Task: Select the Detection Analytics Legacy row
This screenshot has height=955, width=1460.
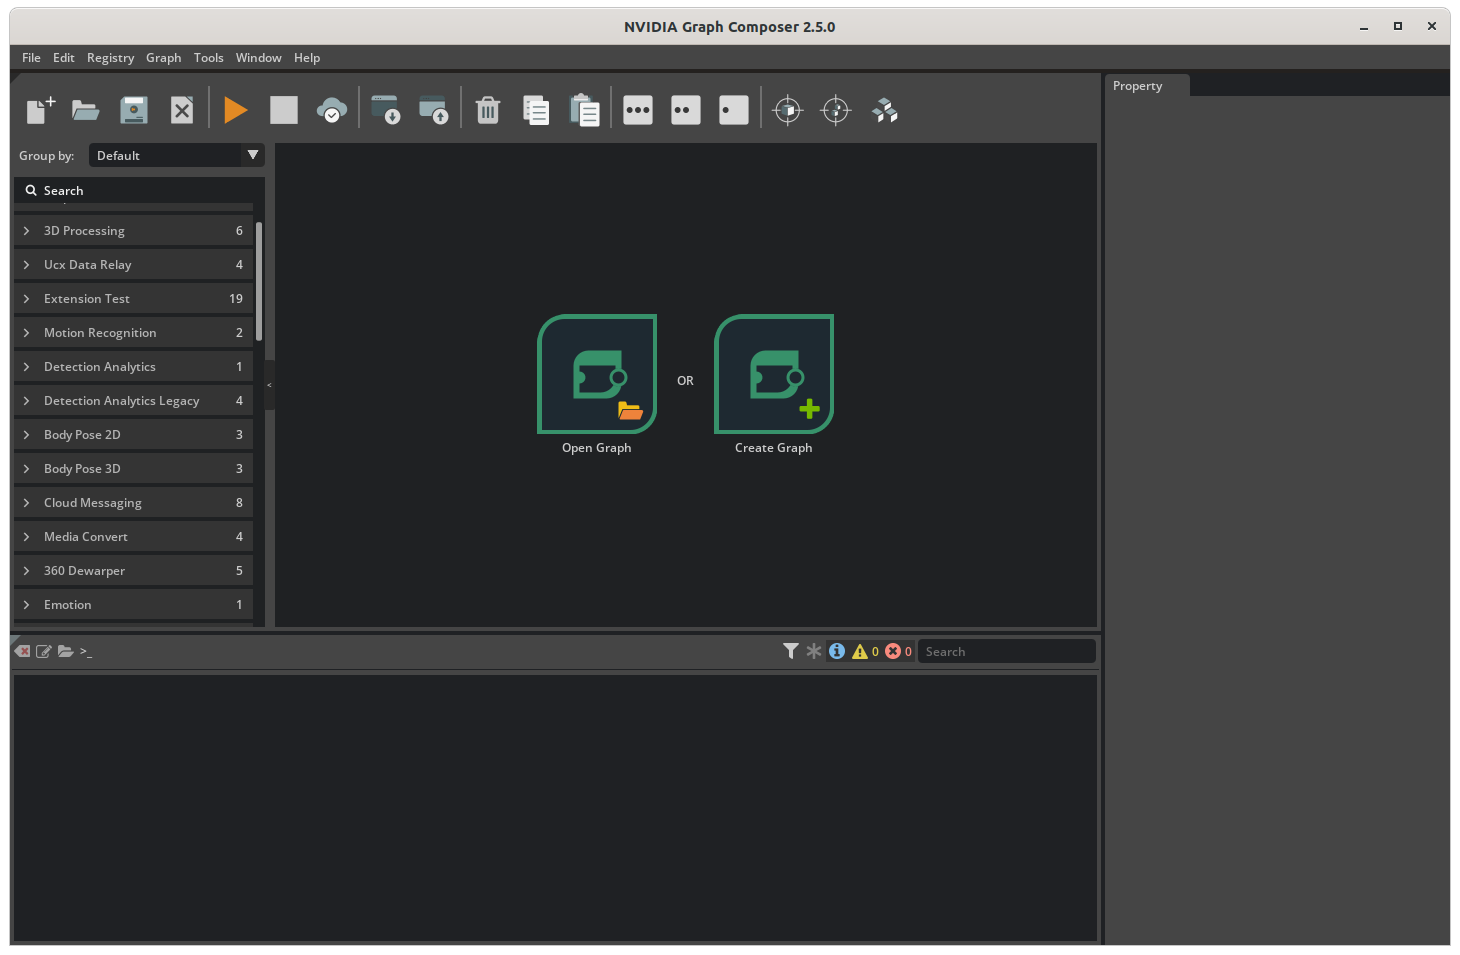Action: (x=134, y=401)
